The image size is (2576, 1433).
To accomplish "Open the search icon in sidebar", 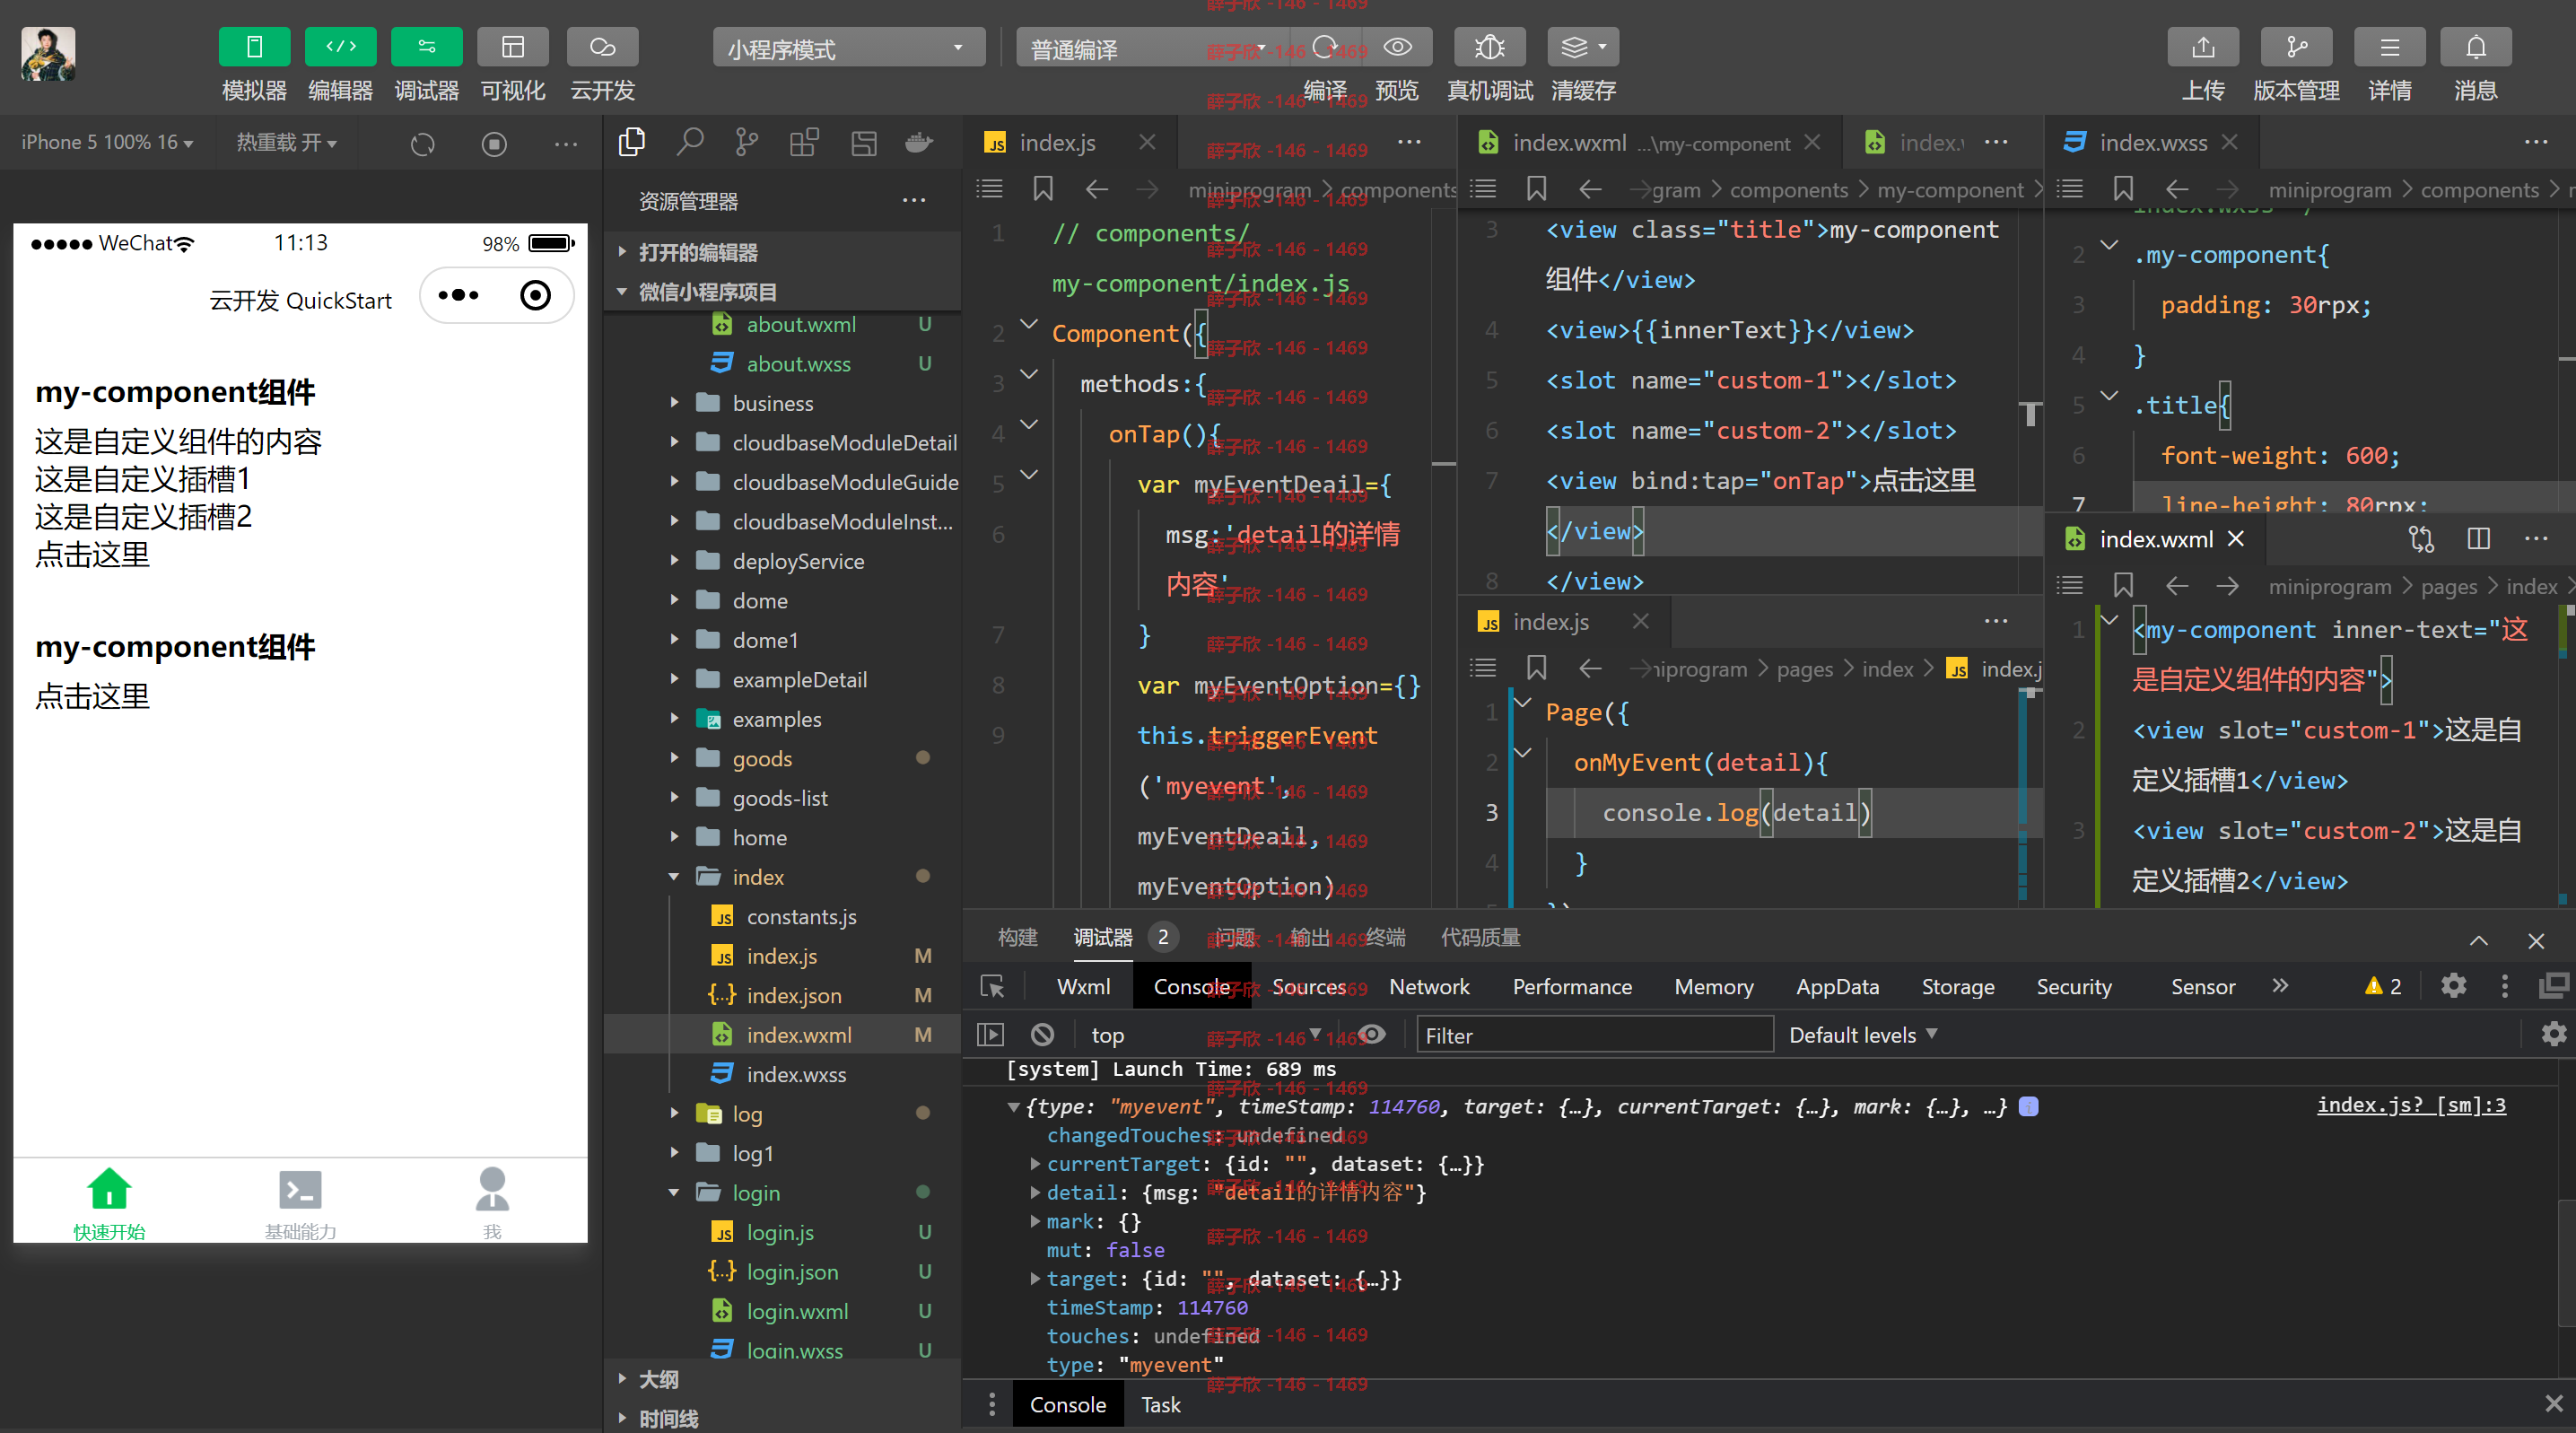I will click(690, 143).
